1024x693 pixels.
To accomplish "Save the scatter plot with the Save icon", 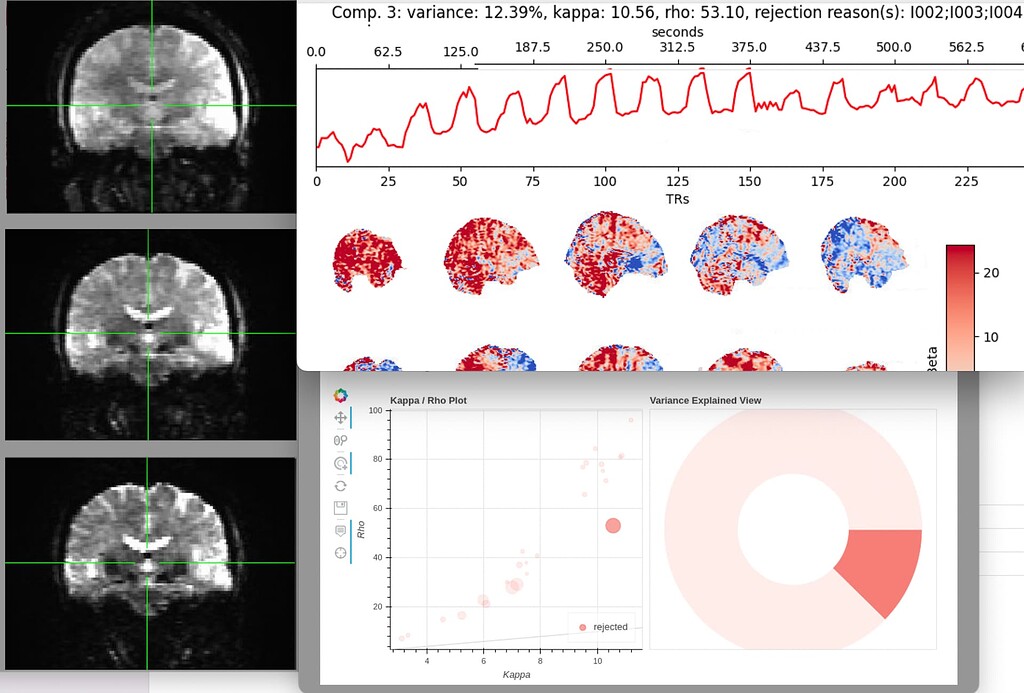I will coord(340,508).
